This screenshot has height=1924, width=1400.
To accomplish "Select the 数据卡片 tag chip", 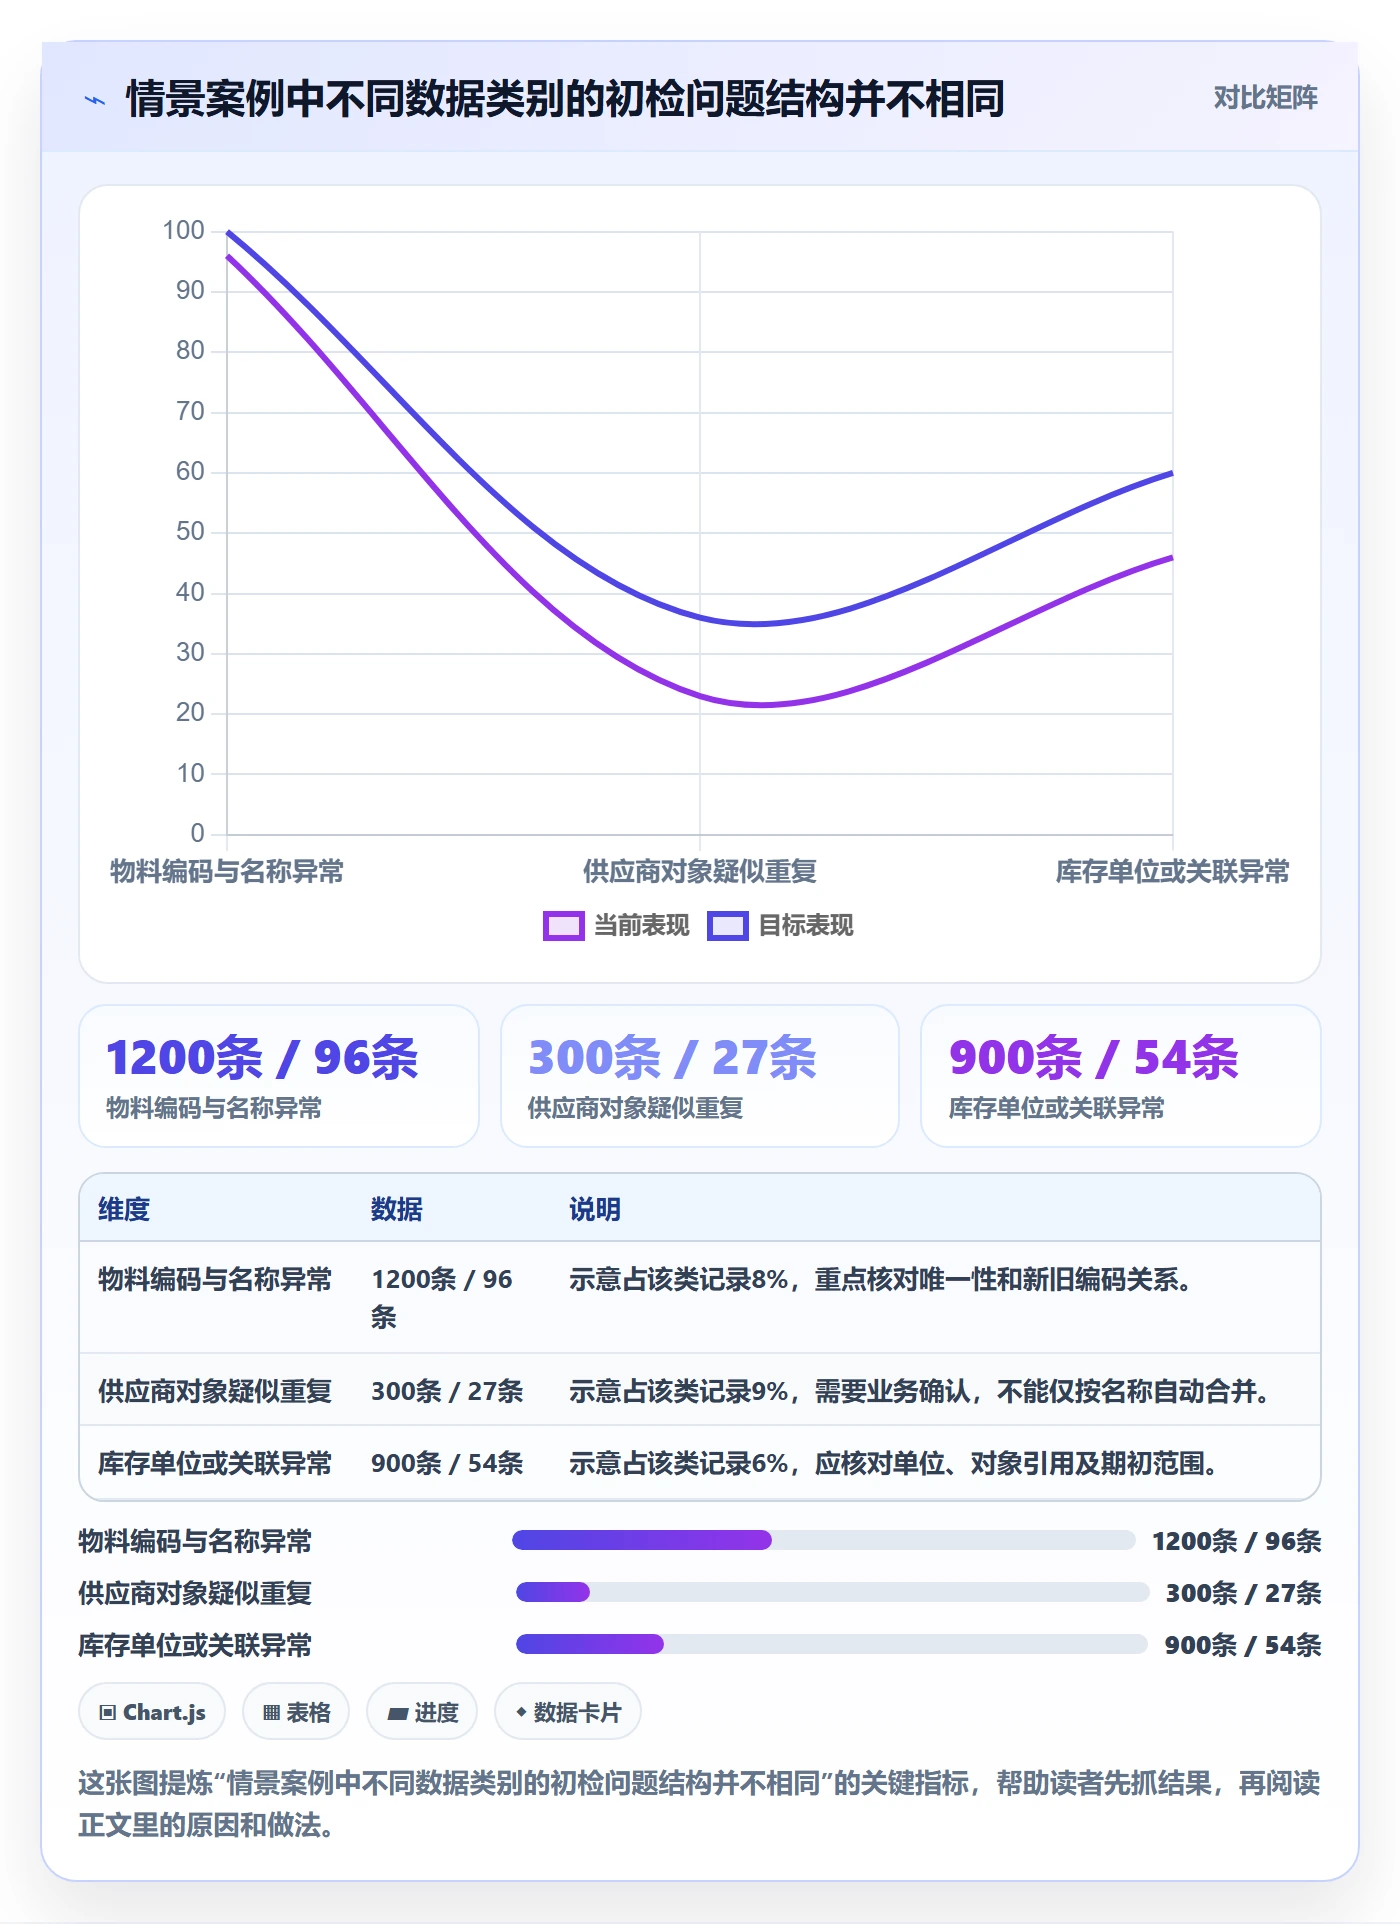I will 568,1712.
